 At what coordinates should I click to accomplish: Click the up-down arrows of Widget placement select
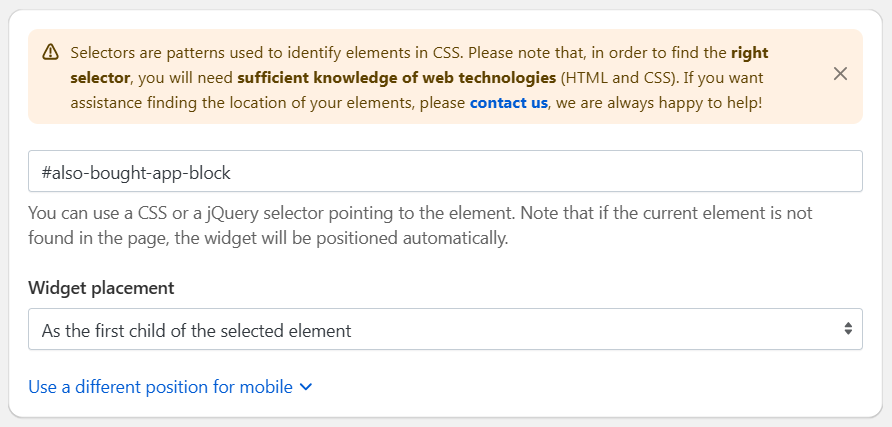click(x=848, y=329)
